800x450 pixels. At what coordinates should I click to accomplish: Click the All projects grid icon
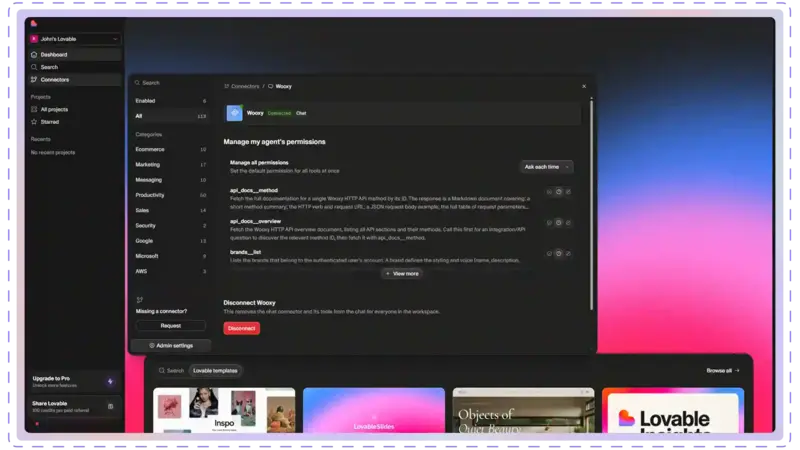34,109
